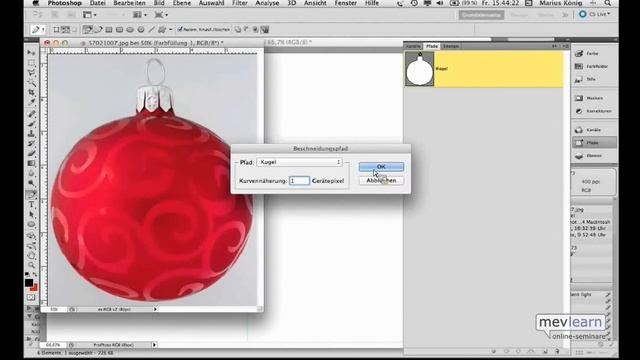Select the Eyedropper tool

(x=31, y=102)
